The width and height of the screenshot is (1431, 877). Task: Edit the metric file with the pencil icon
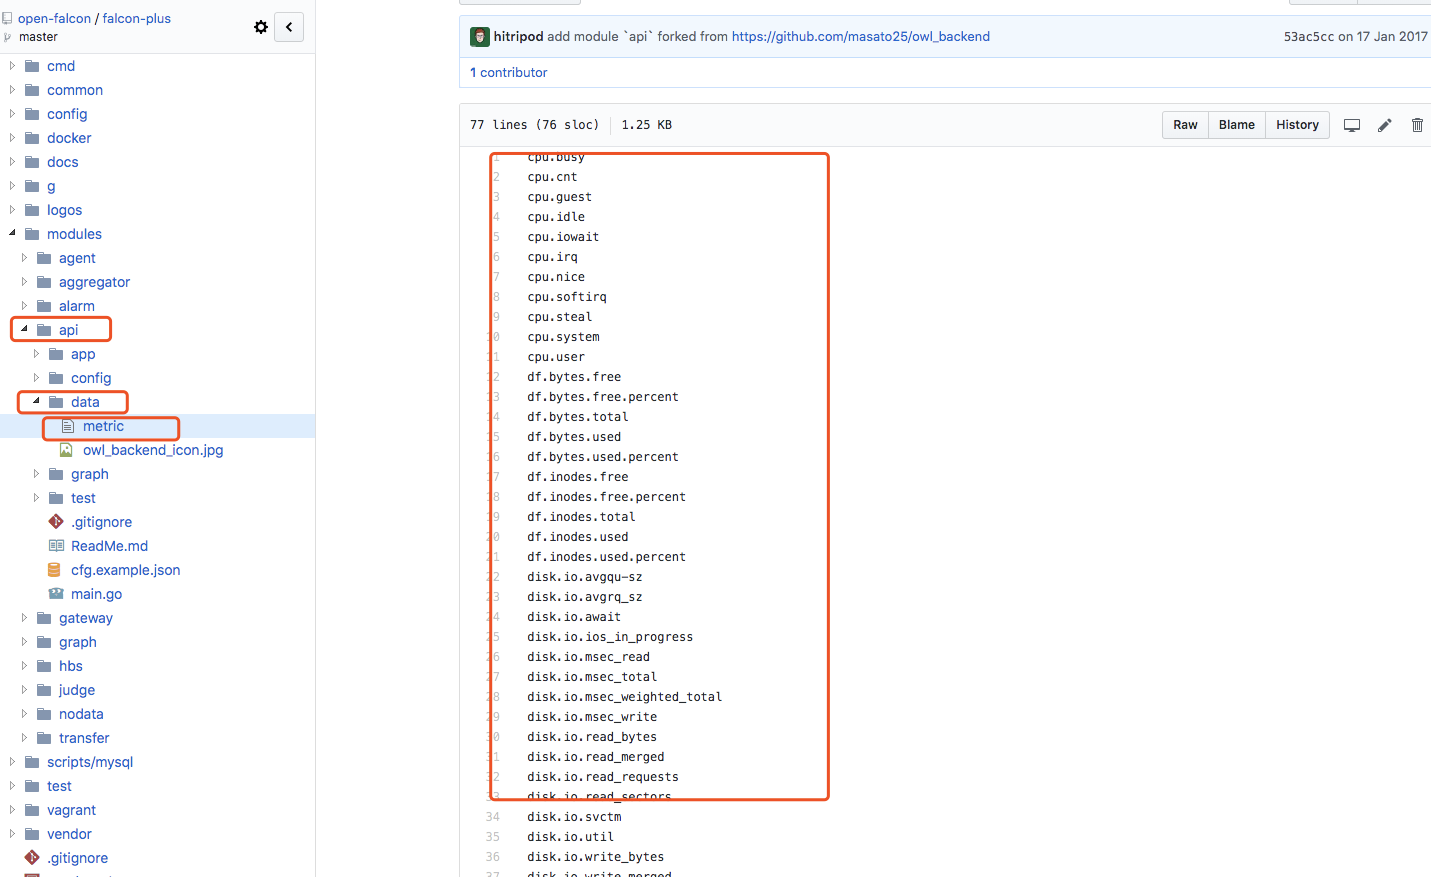[1384, 125]
